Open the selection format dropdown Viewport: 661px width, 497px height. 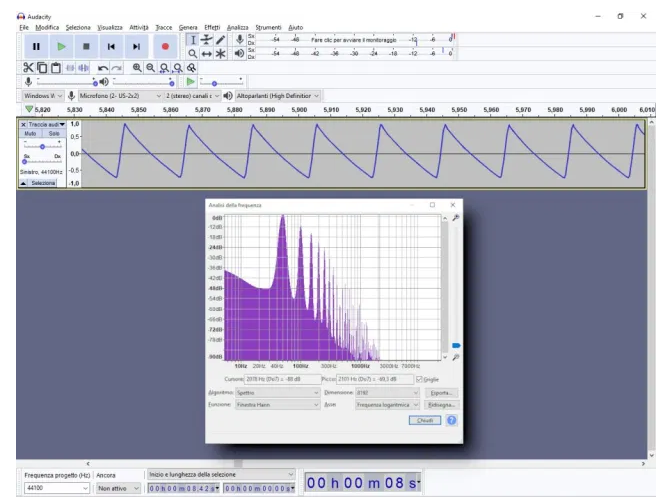[x=221, y=475]
